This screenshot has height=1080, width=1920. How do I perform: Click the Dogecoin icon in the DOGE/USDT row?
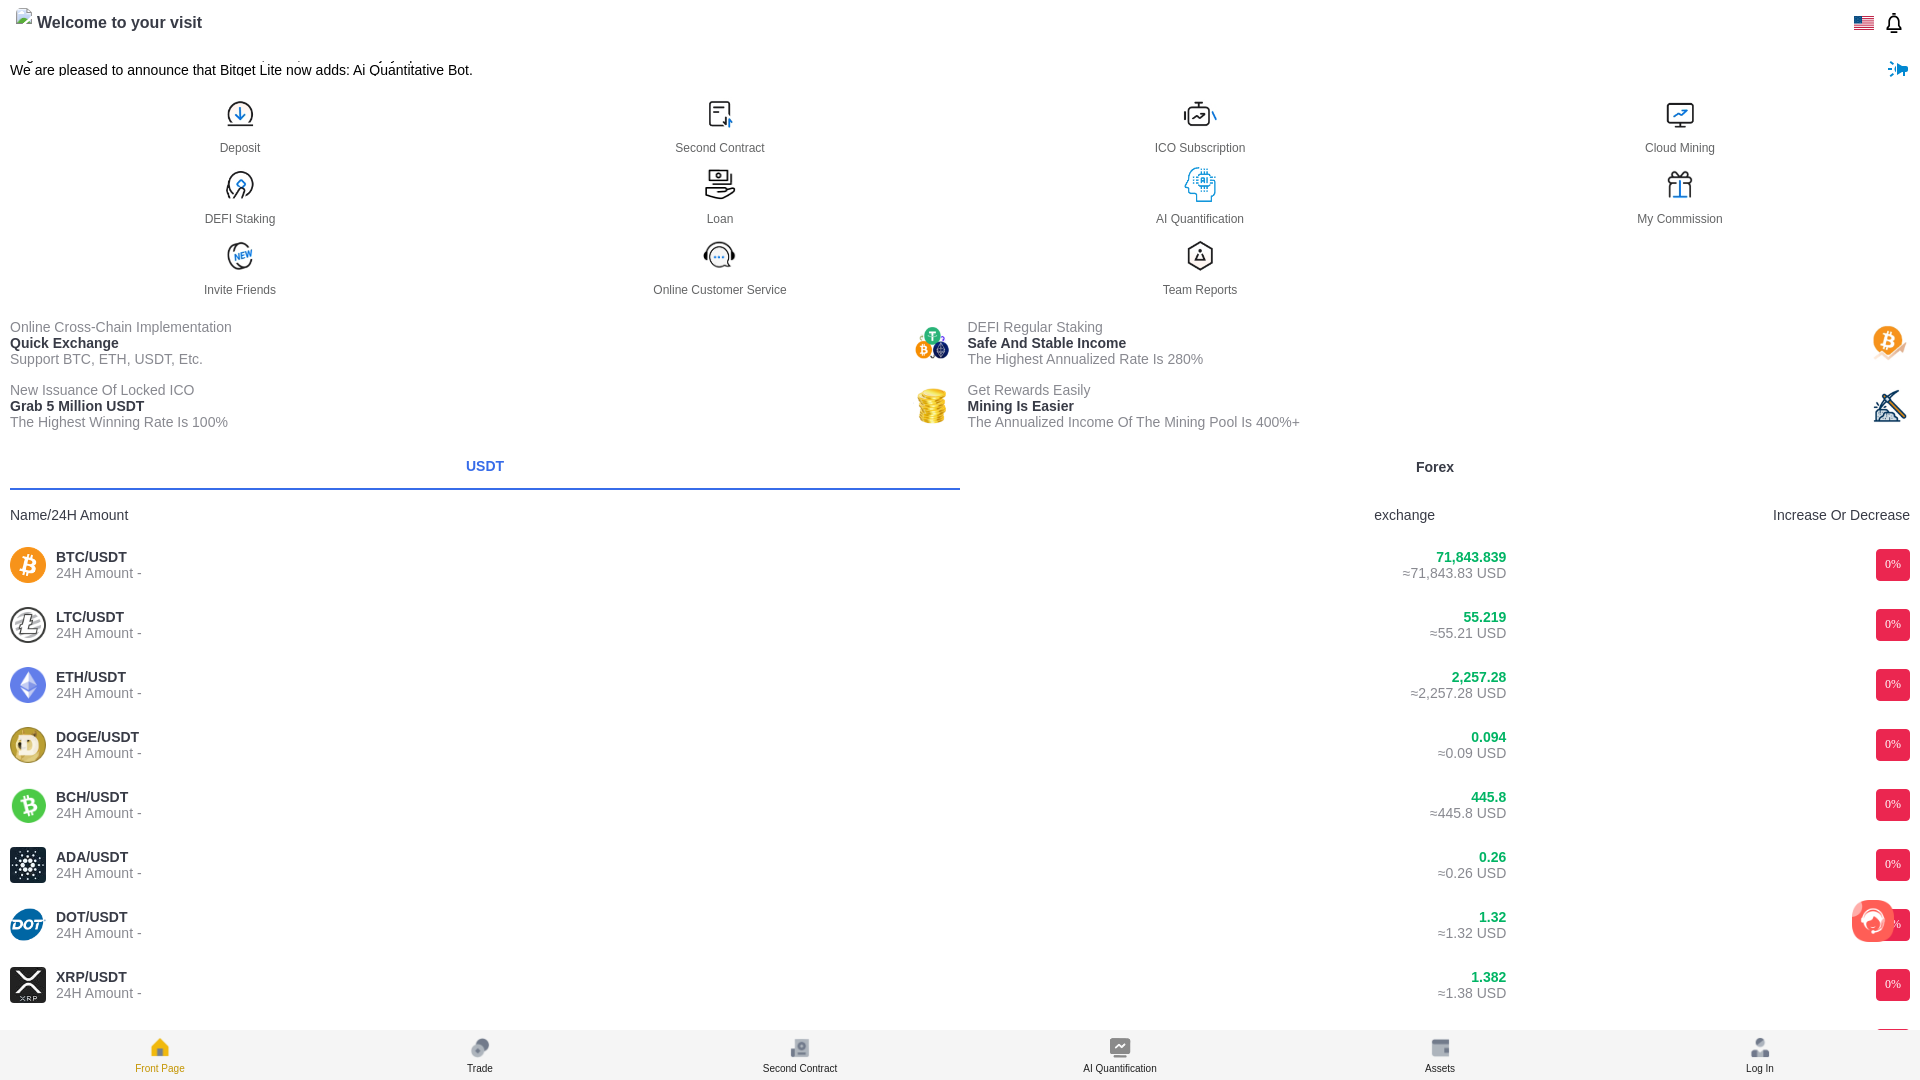pos(28,745)
